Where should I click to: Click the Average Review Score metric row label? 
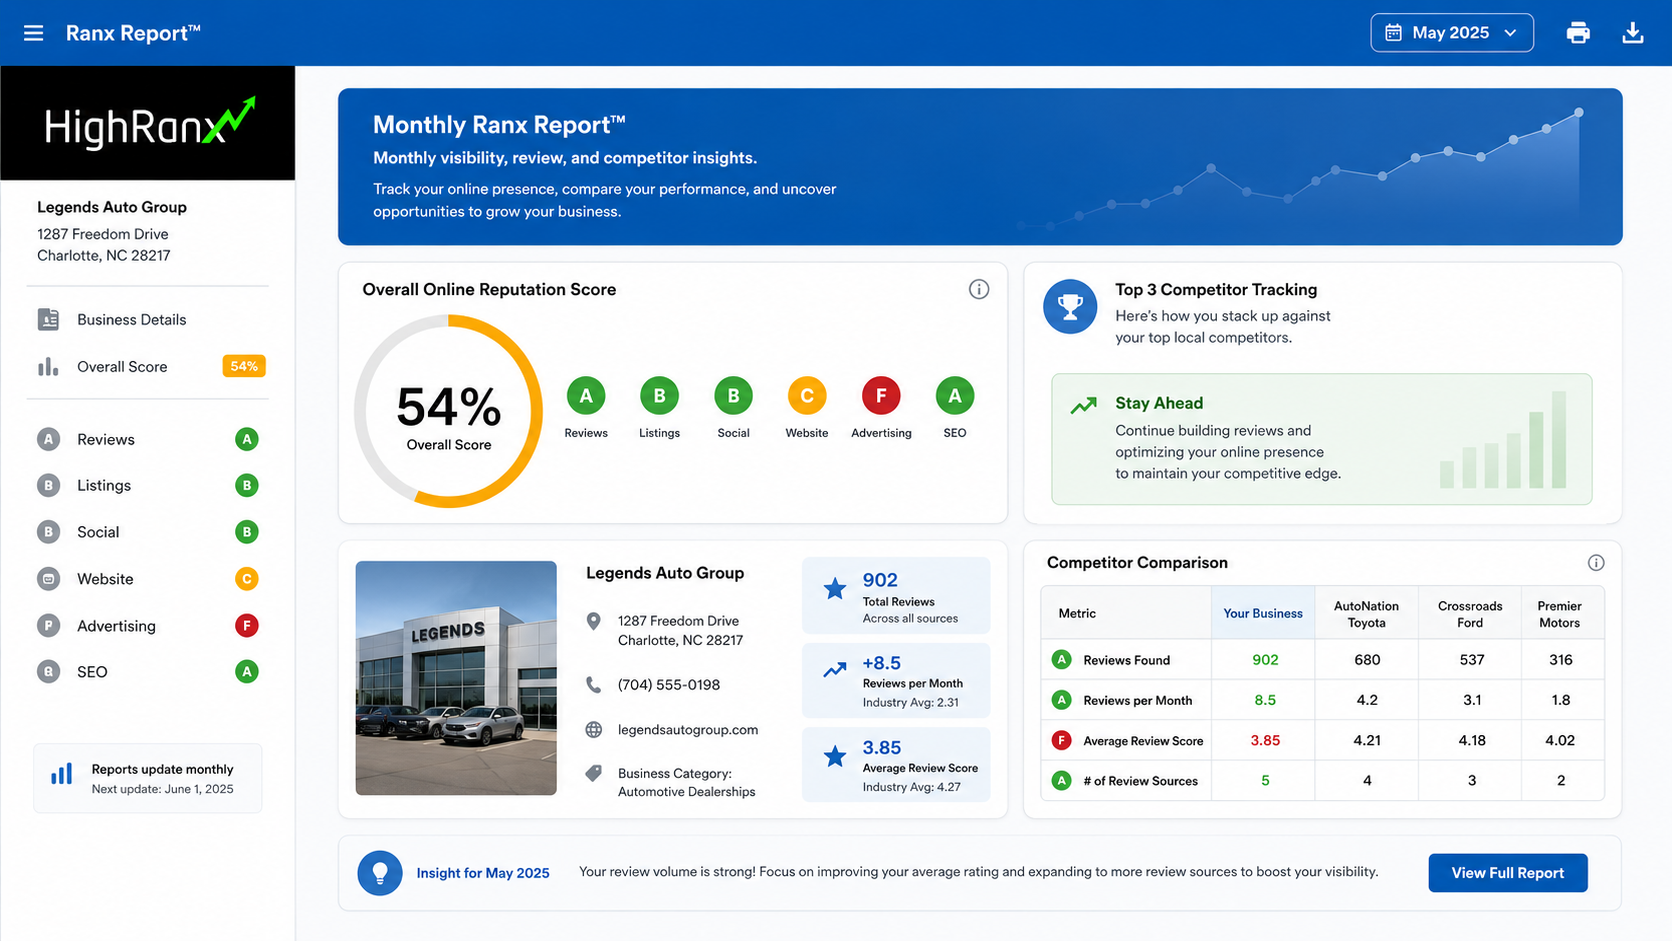pos(1143,741)
